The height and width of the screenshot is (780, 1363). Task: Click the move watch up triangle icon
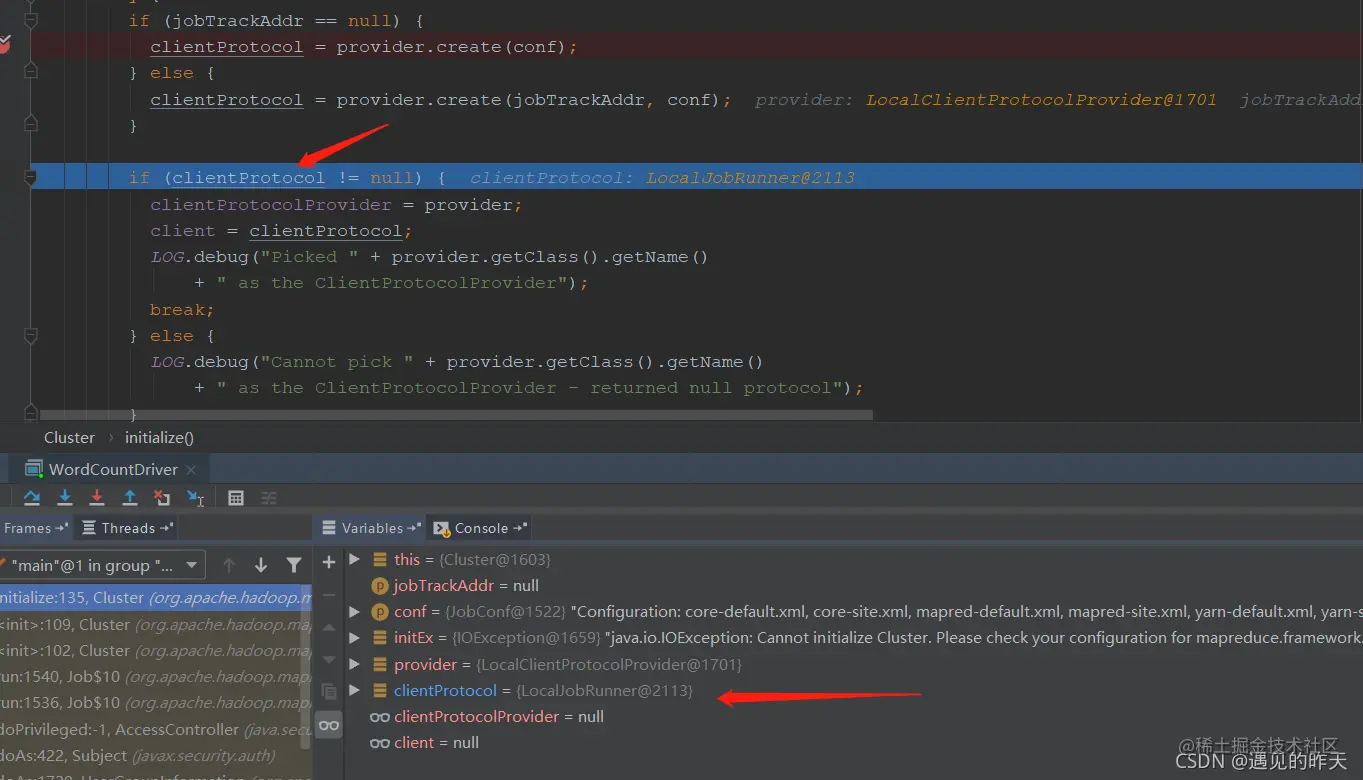[329, 627]
